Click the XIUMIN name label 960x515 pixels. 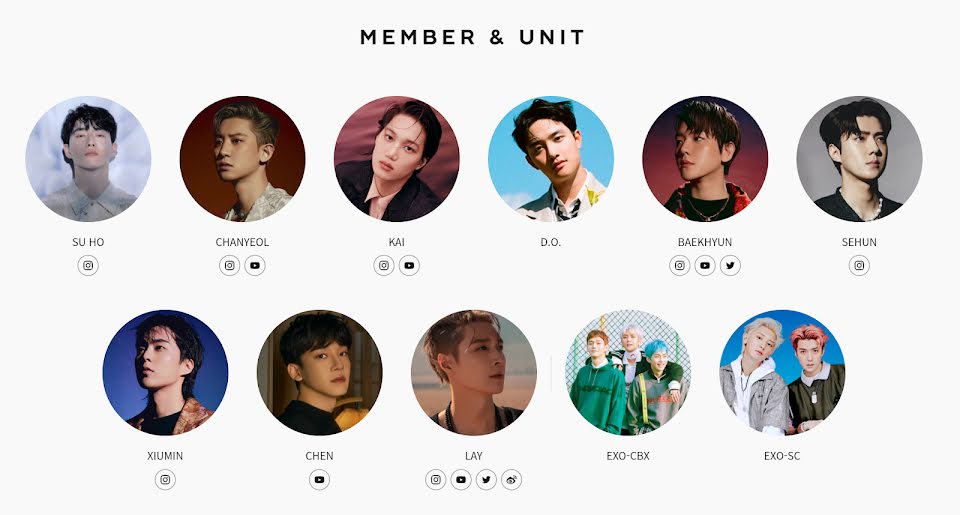[x=165, y=456]
